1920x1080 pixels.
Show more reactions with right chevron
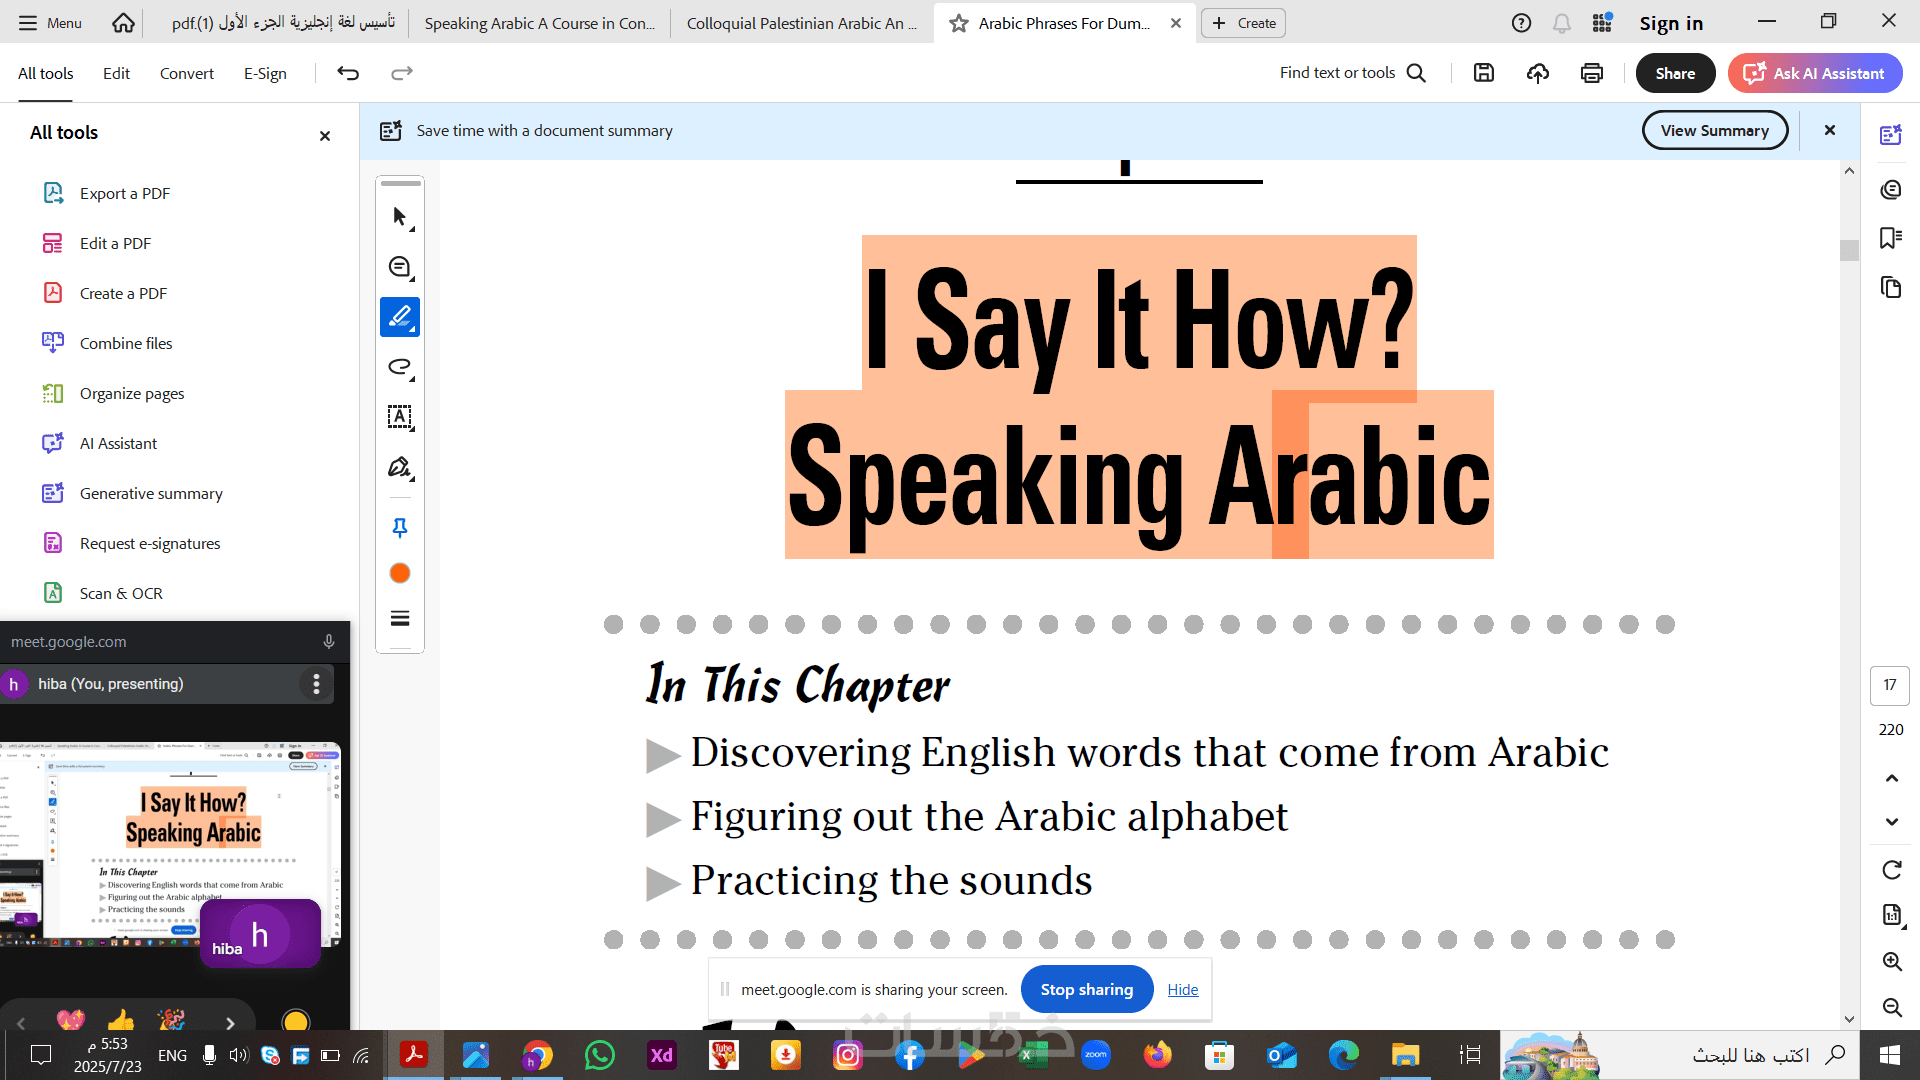click(x=230, y=1023)
